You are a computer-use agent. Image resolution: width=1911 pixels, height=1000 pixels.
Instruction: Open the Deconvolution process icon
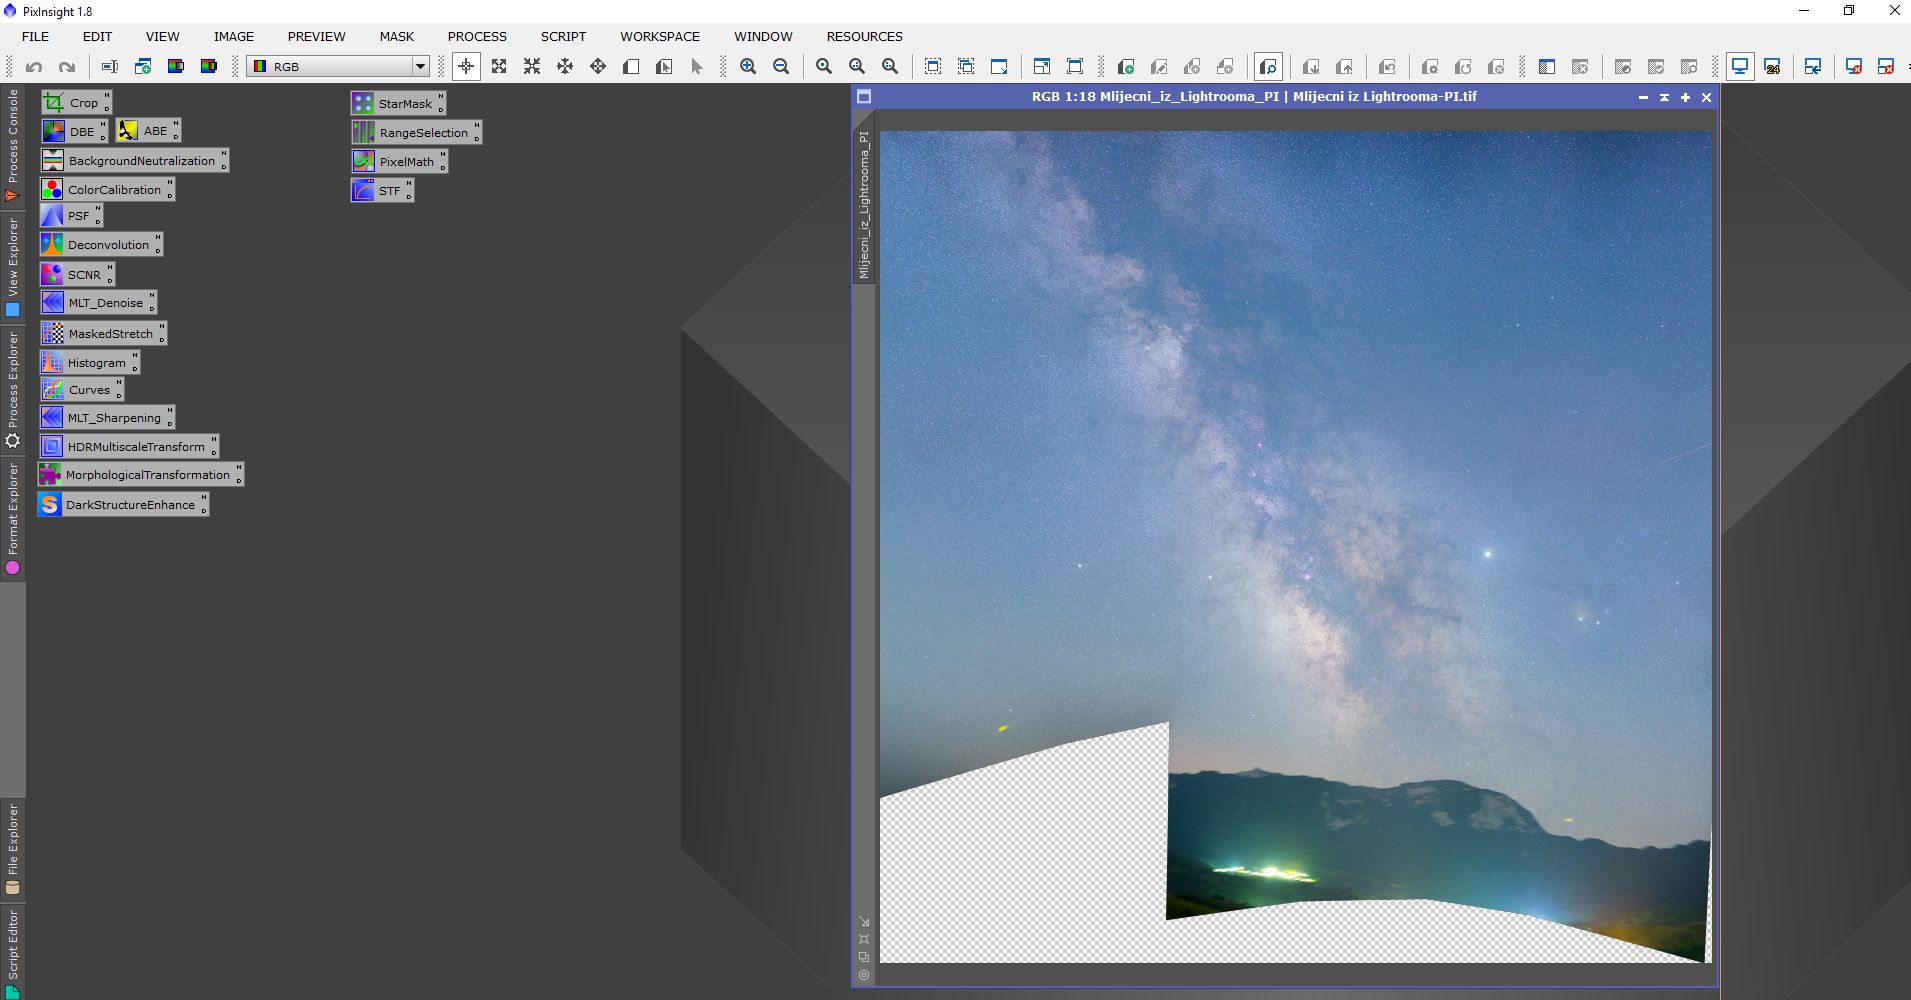click(x=100, y=245)
